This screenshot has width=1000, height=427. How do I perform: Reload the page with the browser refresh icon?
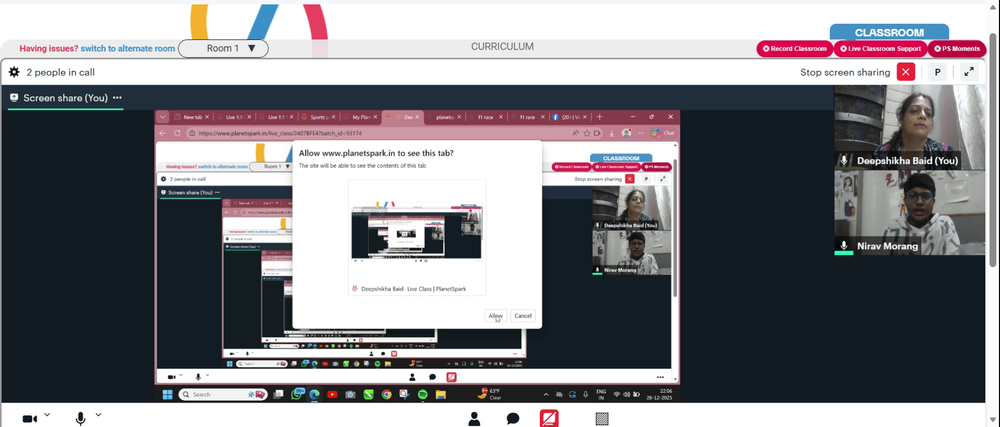[177, 133]
